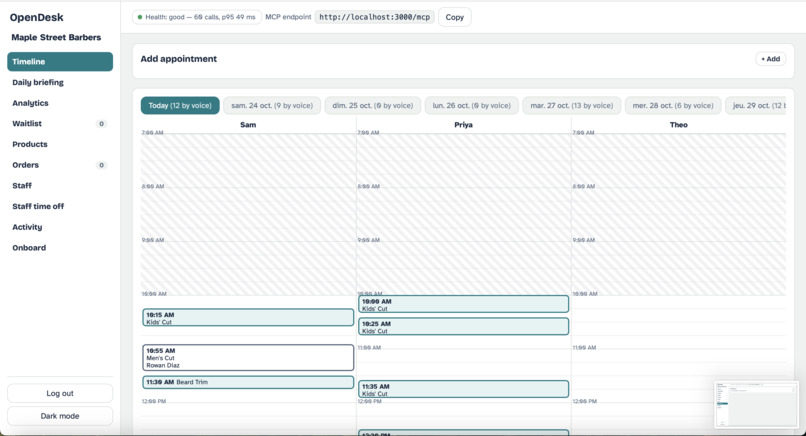Click the green health status indicator
The image size is (806, 436).
pyautogui.click(x=140, y=17)
